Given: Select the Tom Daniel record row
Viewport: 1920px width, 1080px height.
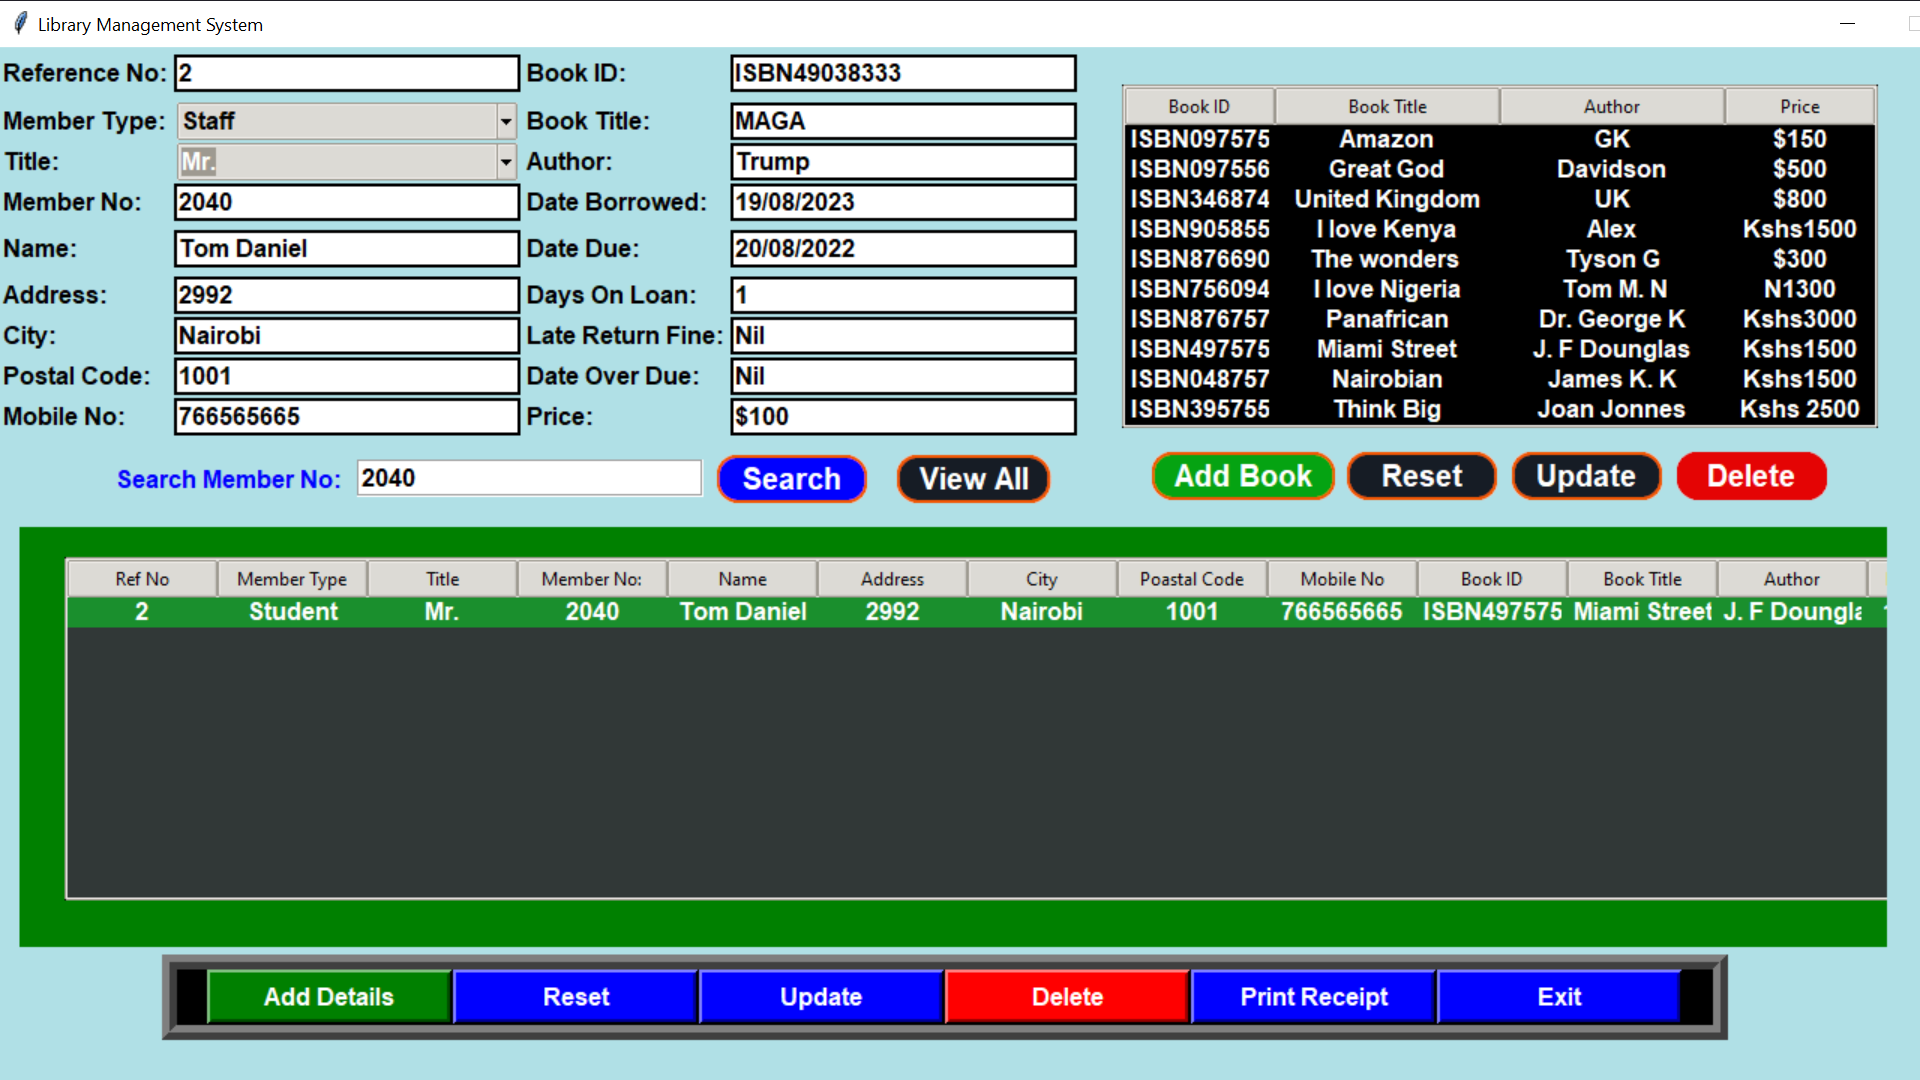Looking at the screenshot, I should [740, 612].
